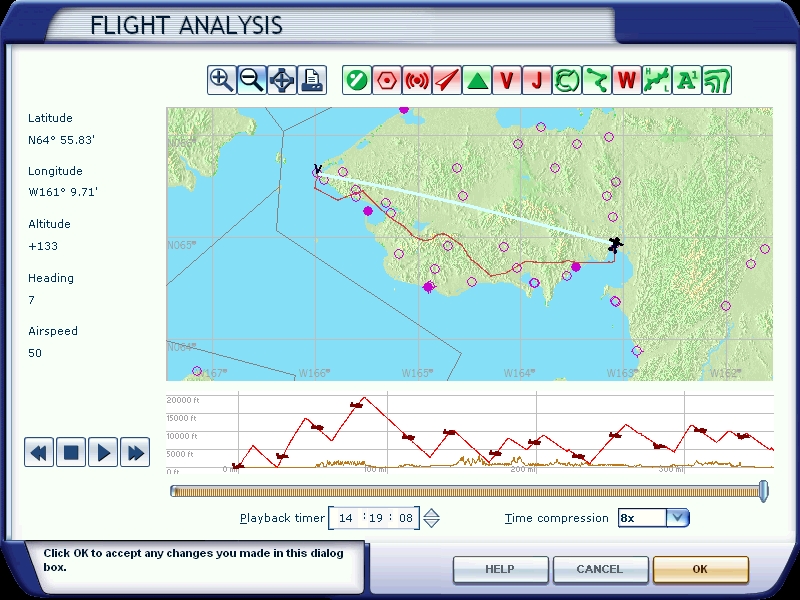800x600 pixels.
Task: Toggle the airports layer icon
Action: [x=357, y=80]
